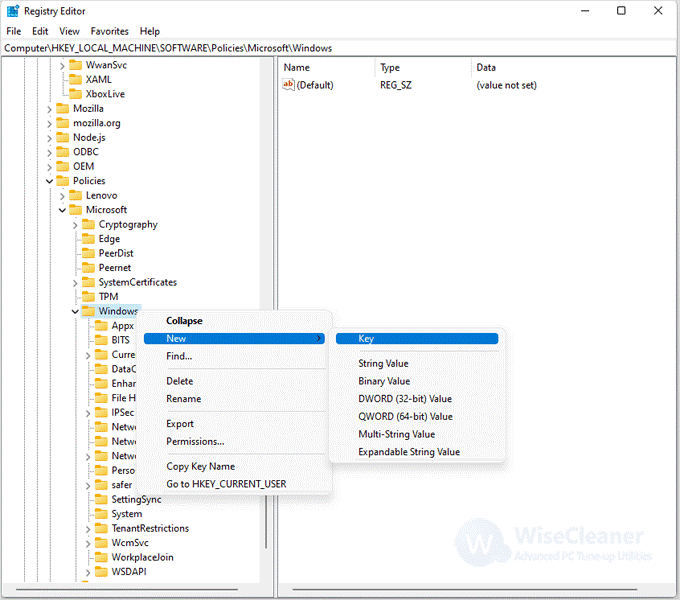Select the Cryptography key label
Viewport: 680px width, 600px height.
point(128,225)
